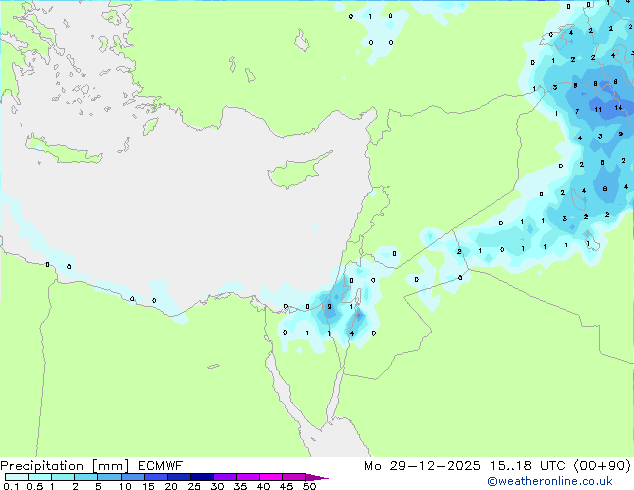Screen dimensions: 634x490
Task: Choose the 10–15 mm legend swatch
Action: (x=133, y=477)
